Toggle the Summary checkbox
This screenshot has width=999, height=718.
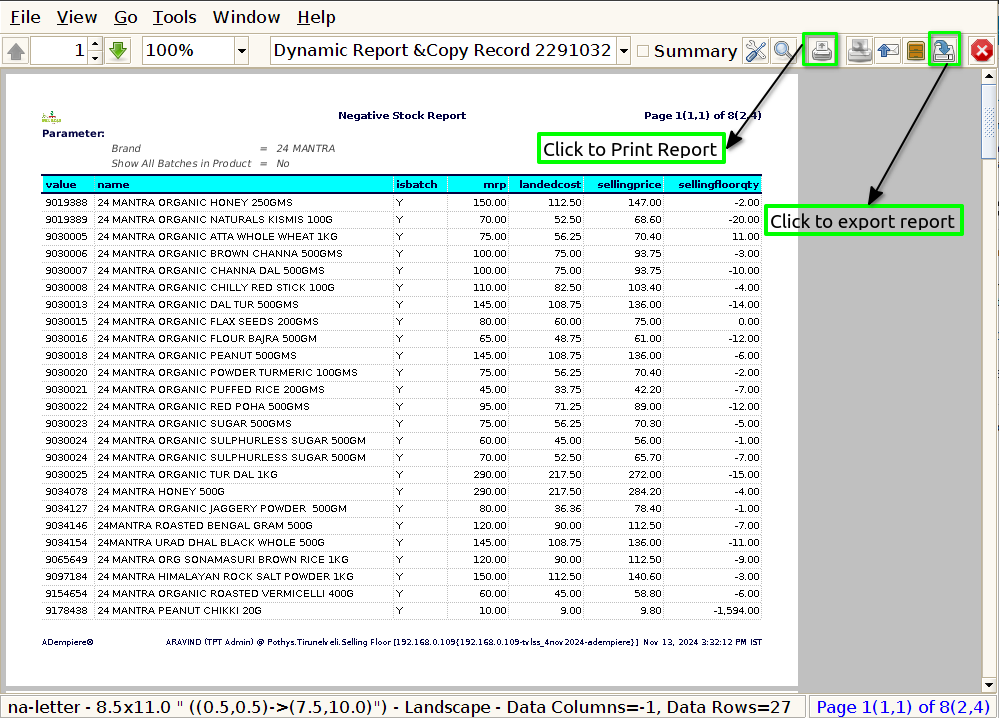pos(643,51)
